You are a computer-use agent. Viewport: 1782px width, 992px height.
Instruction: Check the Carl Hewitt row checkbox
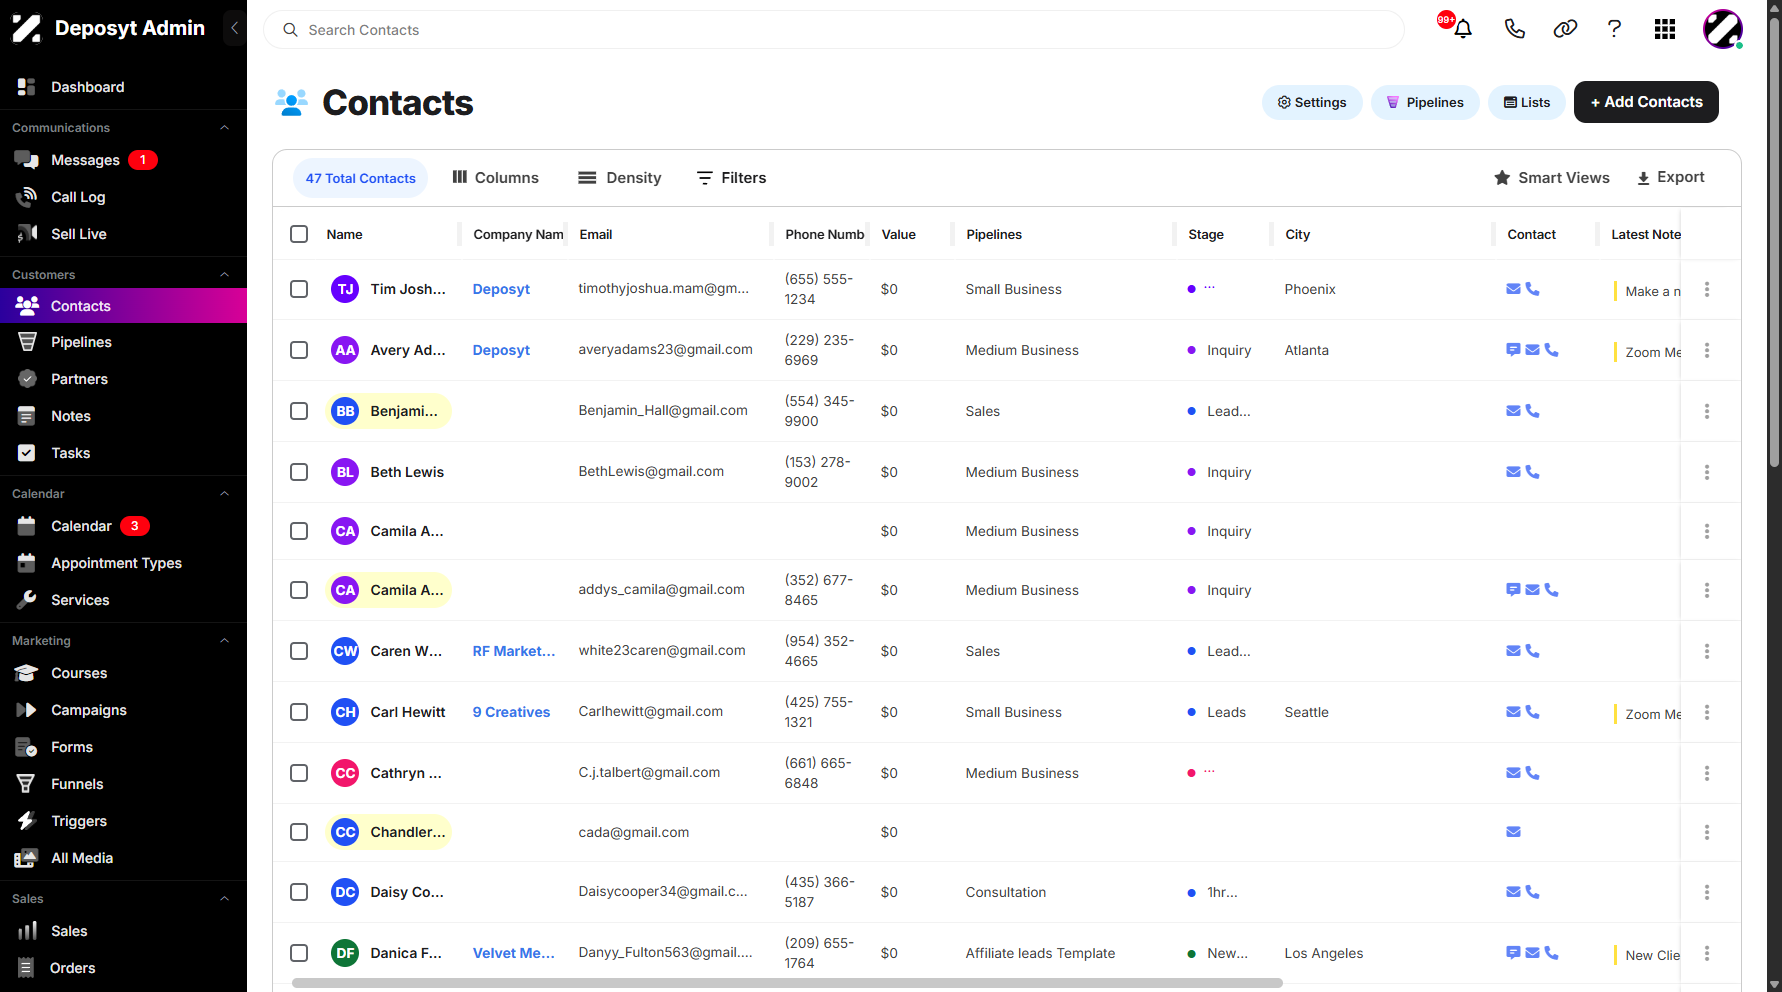299,712
